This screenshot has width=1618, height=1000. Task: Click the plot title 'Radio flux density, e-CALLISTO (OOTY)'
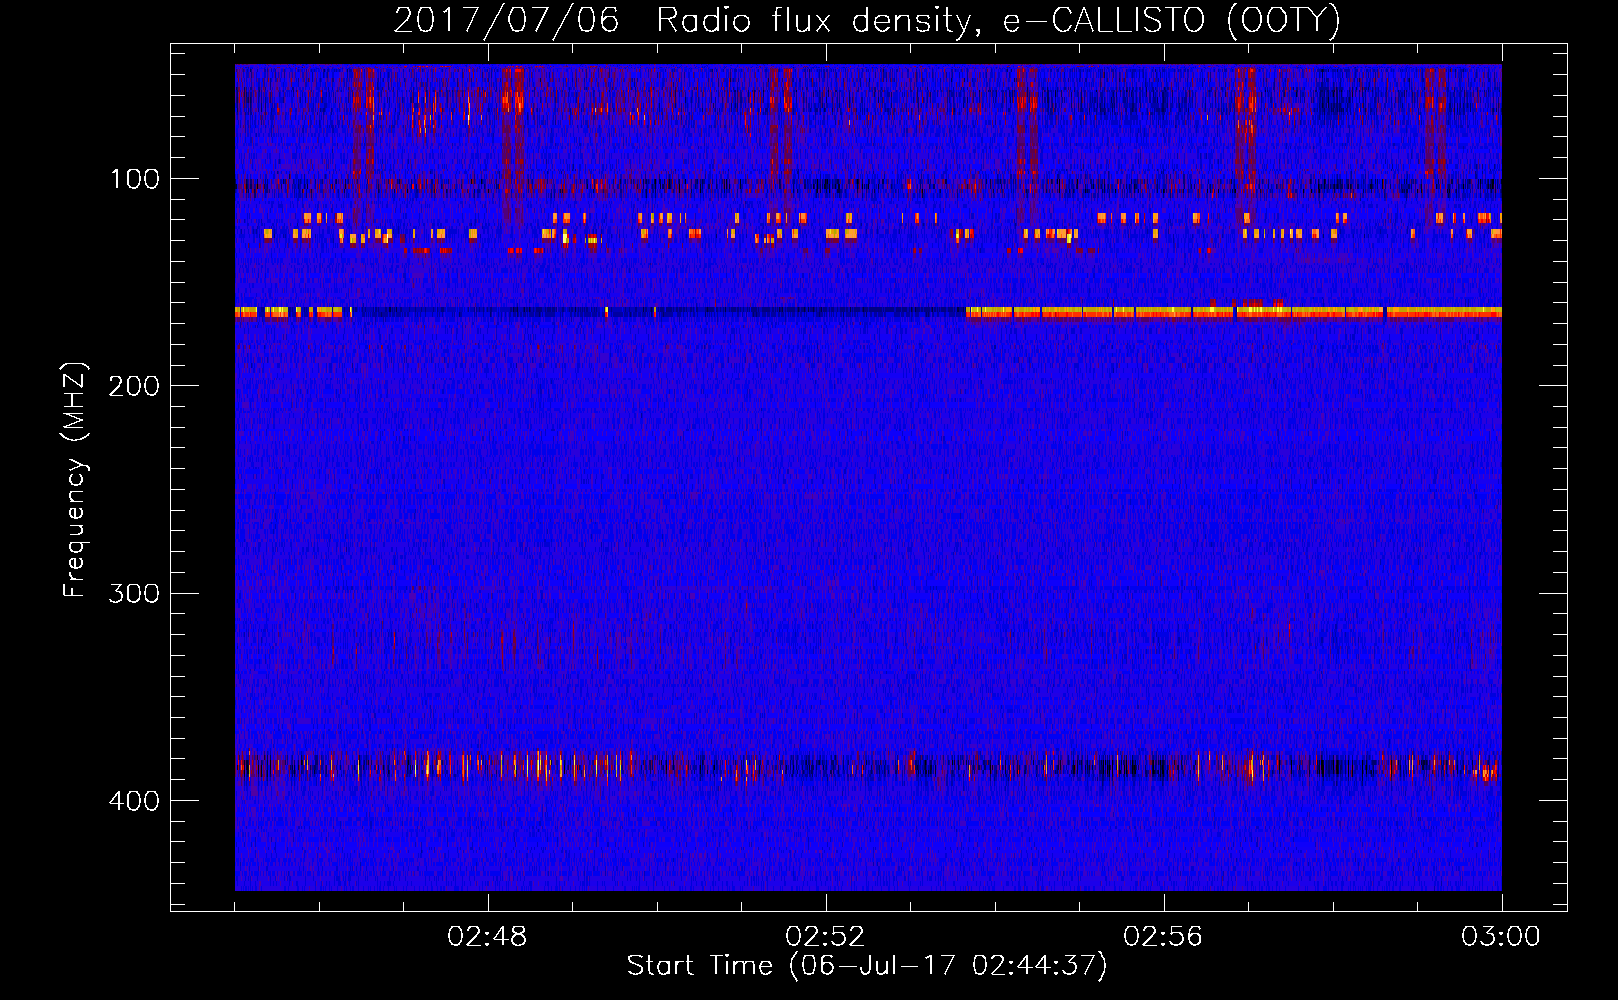998,21
